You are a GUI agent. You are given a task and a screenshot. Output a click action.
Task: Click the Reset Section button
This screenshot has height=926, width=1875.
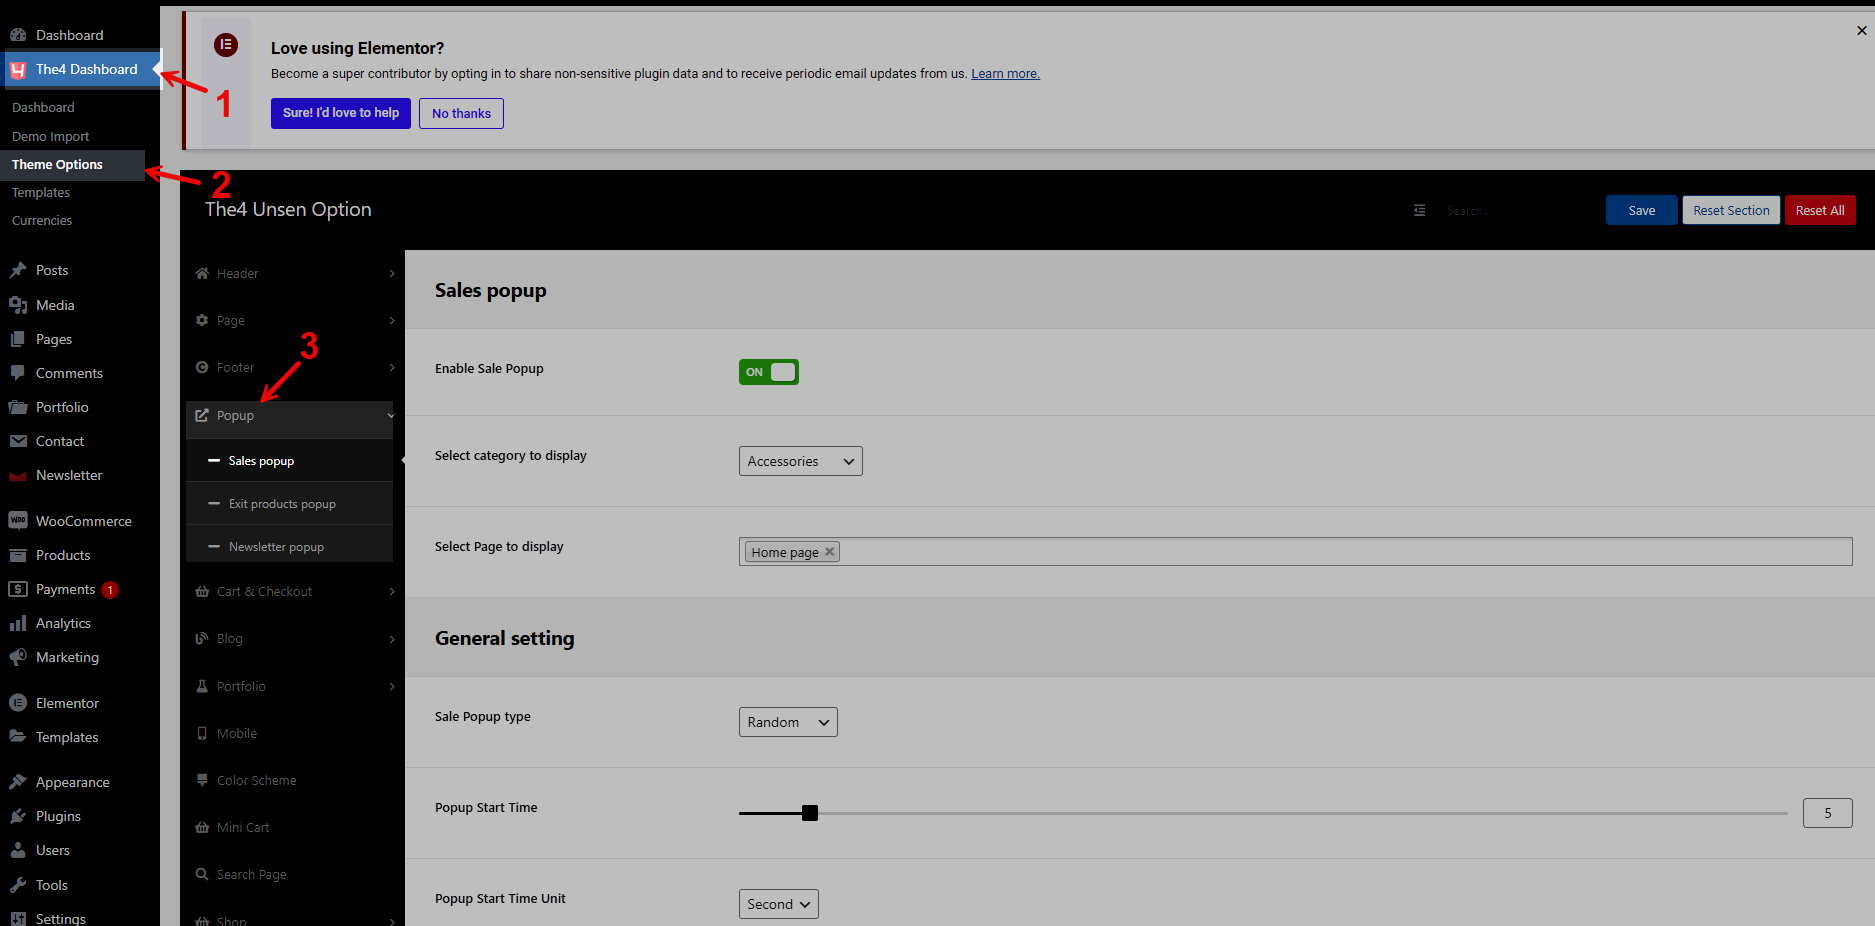[1731, 210]
